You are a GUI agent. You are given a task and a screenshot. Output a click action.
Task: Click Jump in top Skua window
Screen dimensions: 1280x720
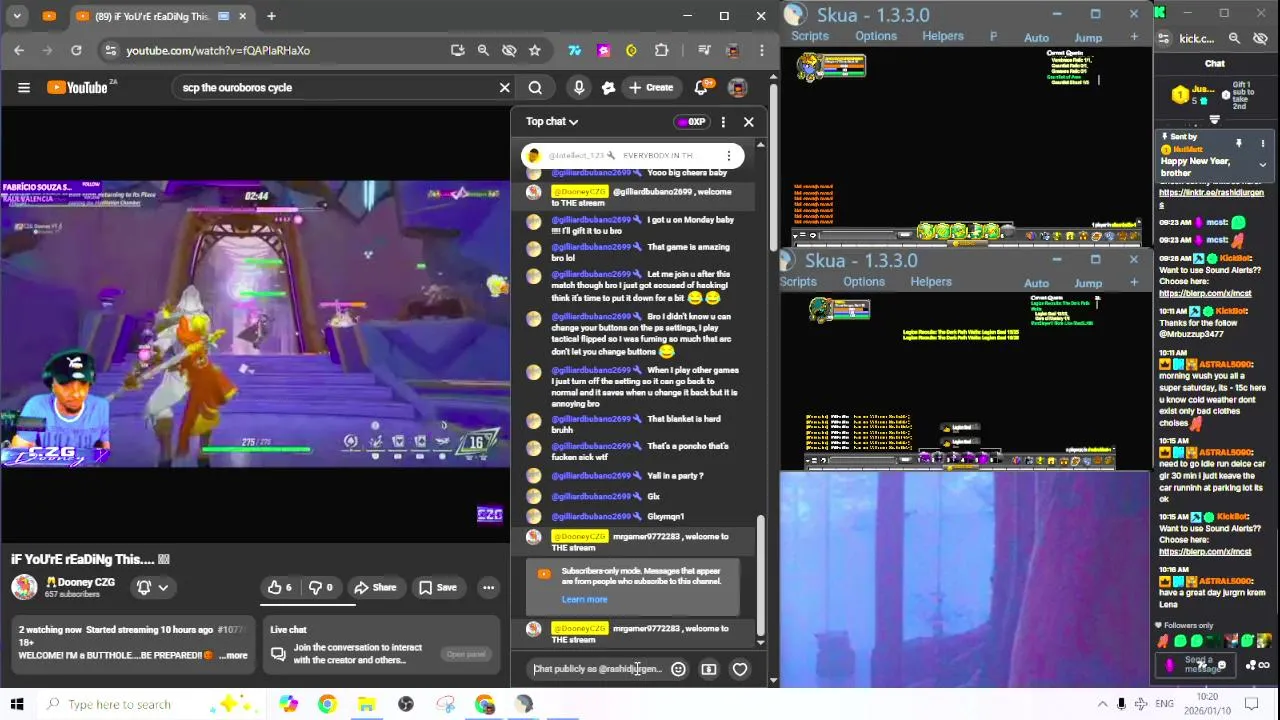point(1088,38)
